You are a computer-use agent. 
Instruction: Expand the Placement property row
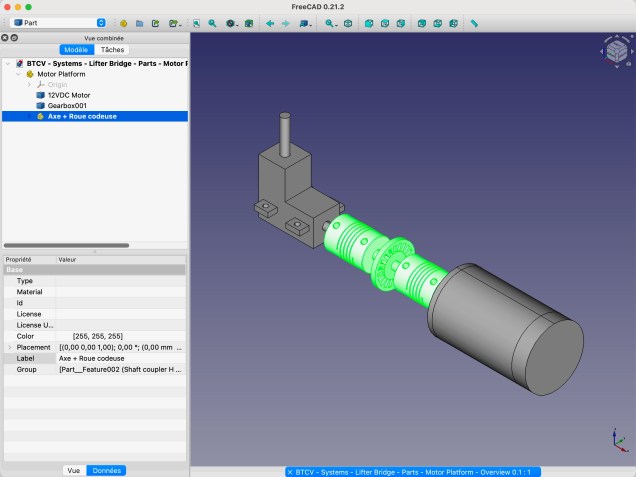(x=9, y=347)
